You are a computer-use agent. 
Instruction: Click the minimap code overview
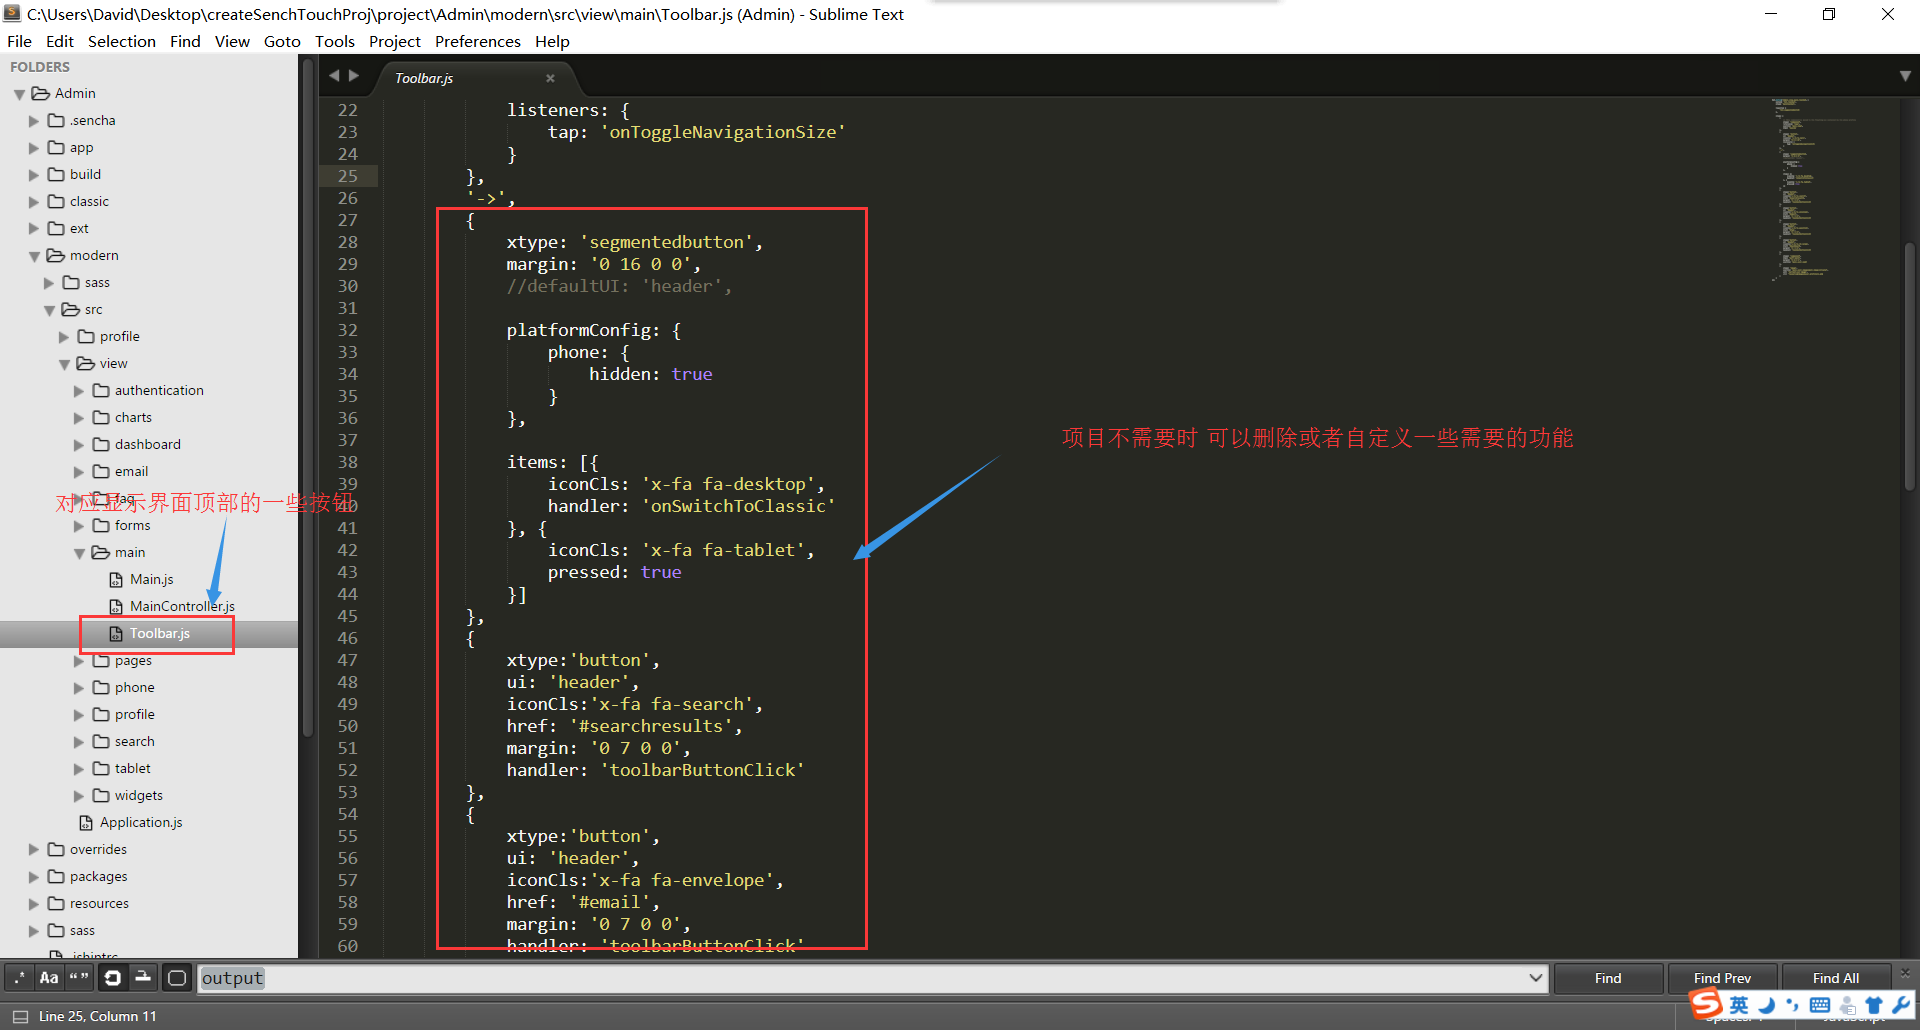tap(1812, 188)
